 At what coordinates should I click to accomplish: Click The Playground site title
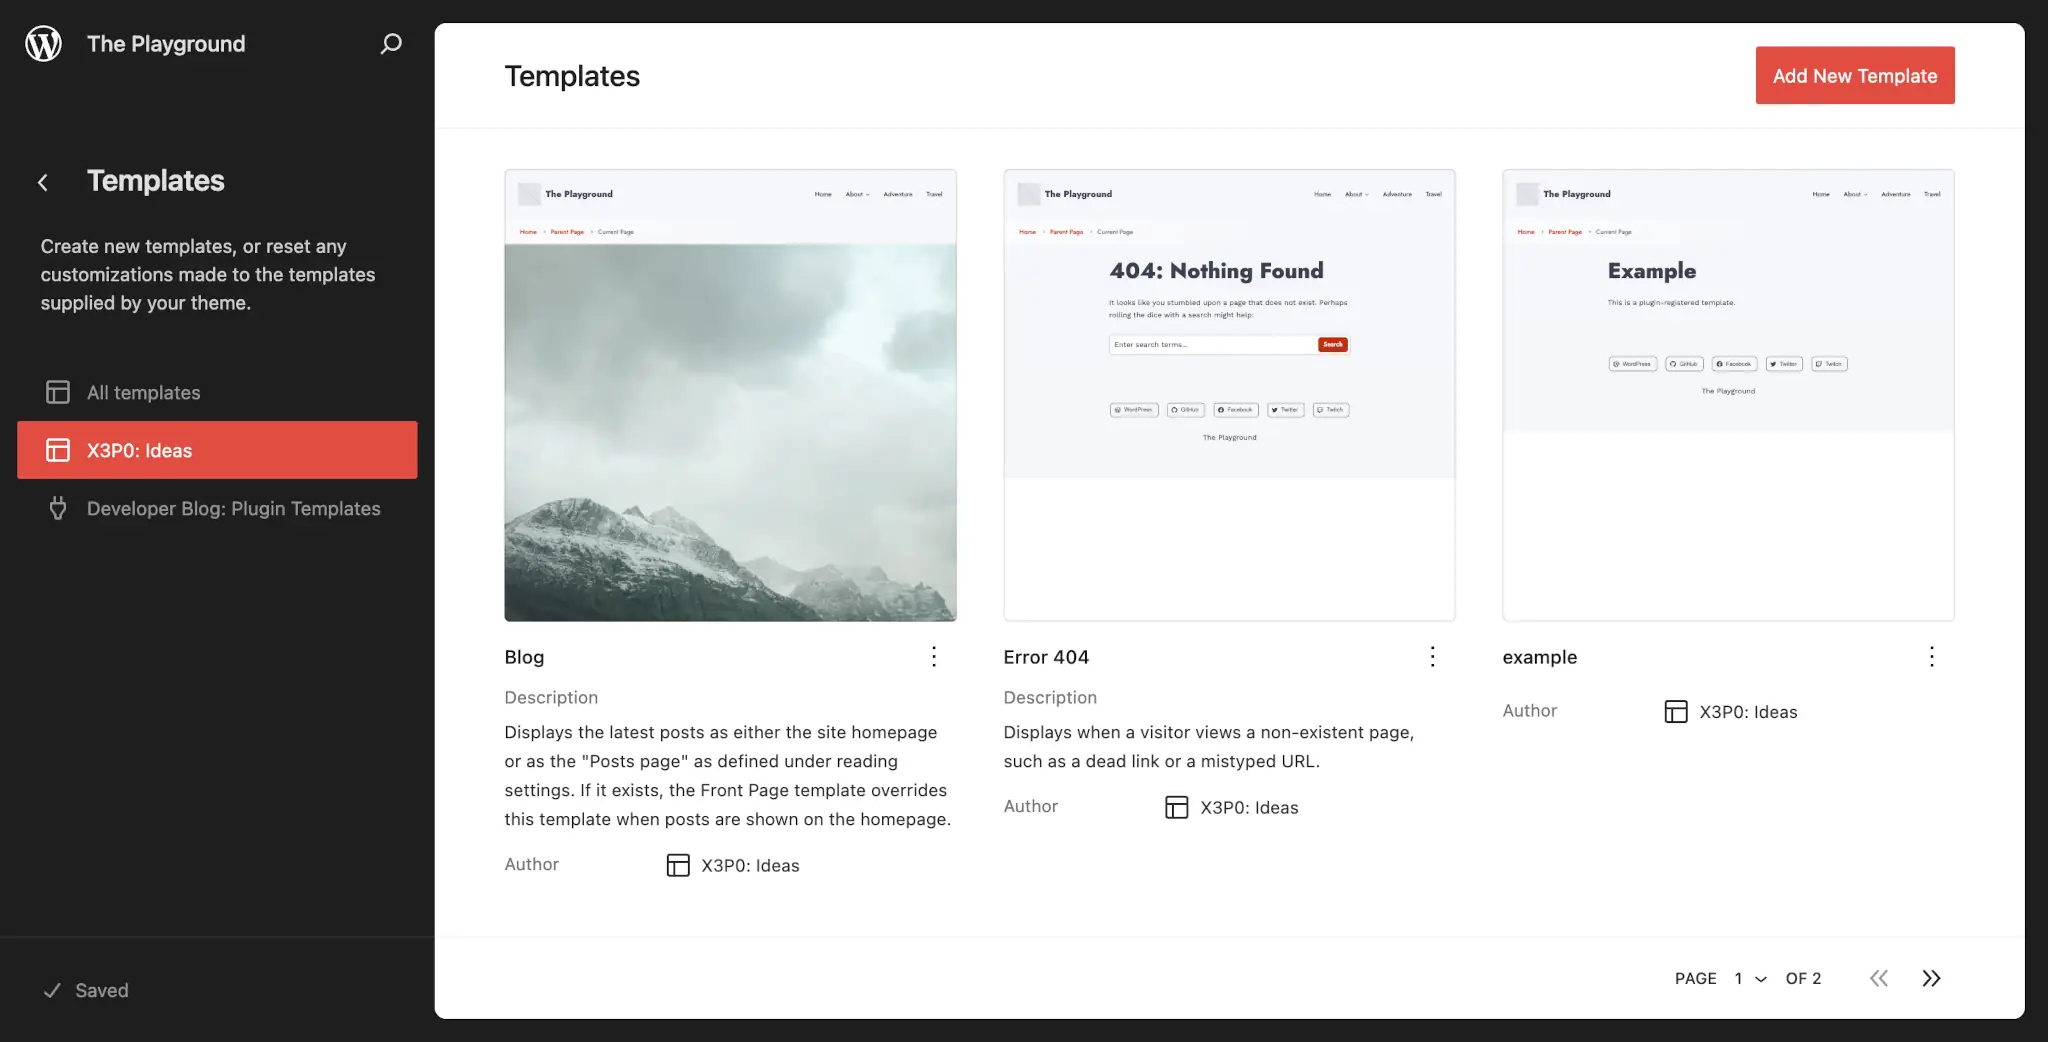(x=166, y=44)
